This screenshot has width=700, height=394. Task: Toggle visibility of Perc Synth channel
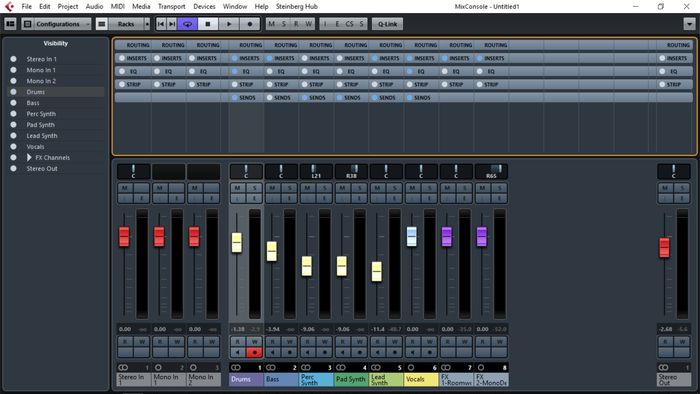click(13, 114)
